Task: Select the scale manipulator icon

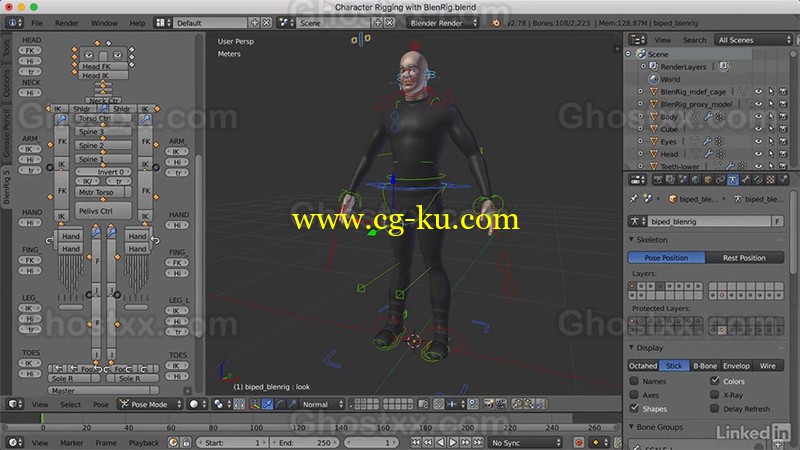Action: pyautogui.click(x=292, y=404)
